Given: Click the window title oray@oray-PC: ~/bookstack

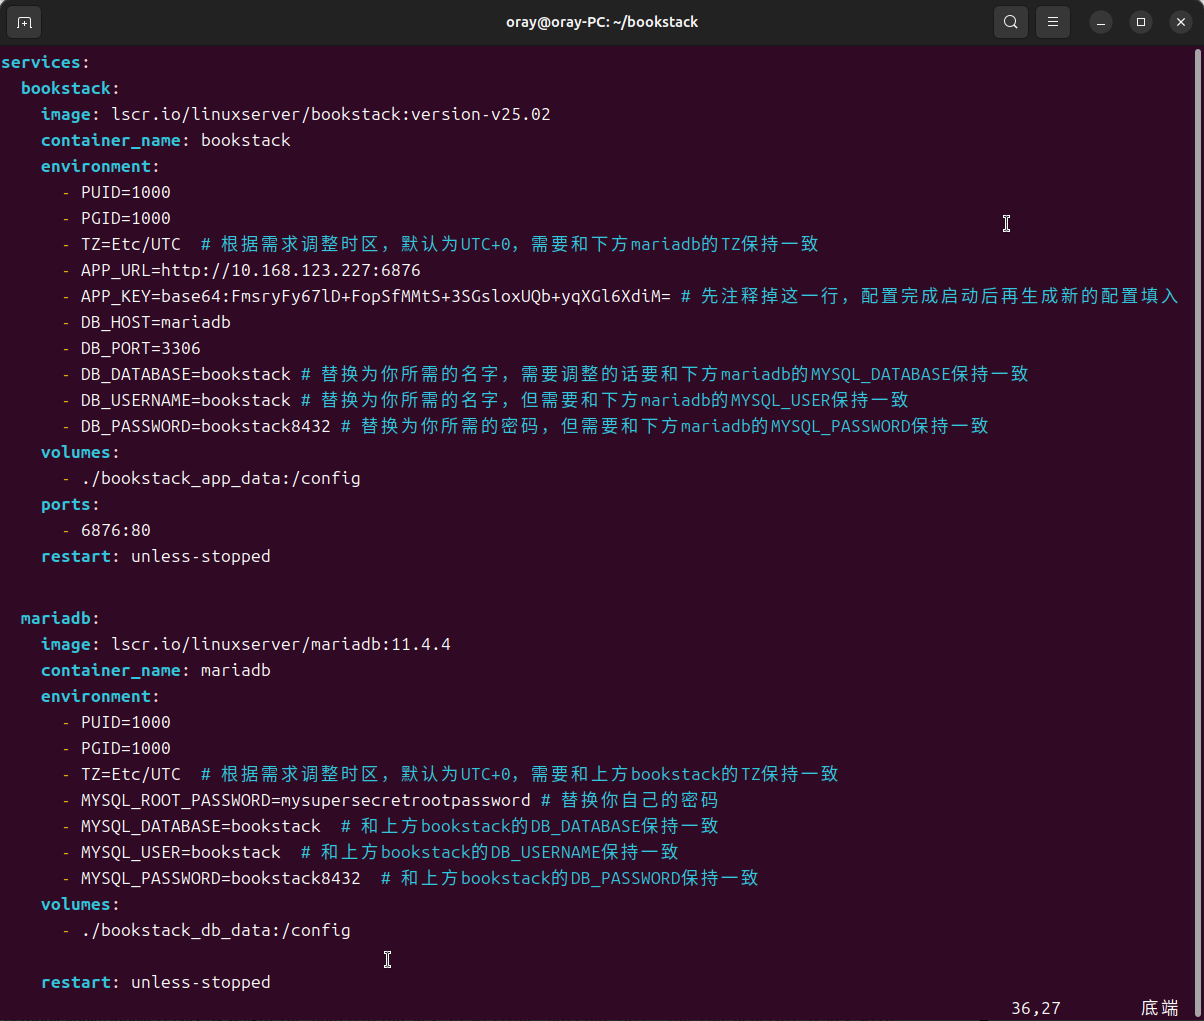Looking at the screenshot, I should (x=601, y=22).
